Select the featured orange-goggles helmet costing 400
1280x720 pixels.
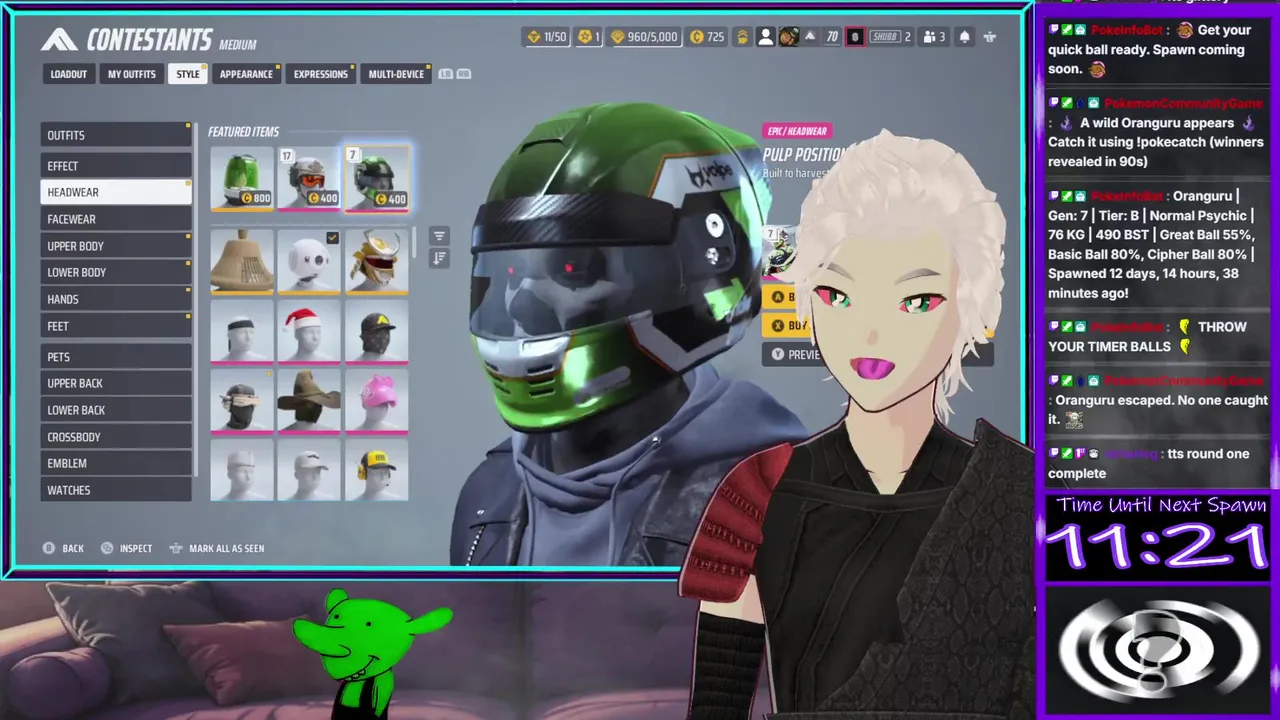coord(309,178)
